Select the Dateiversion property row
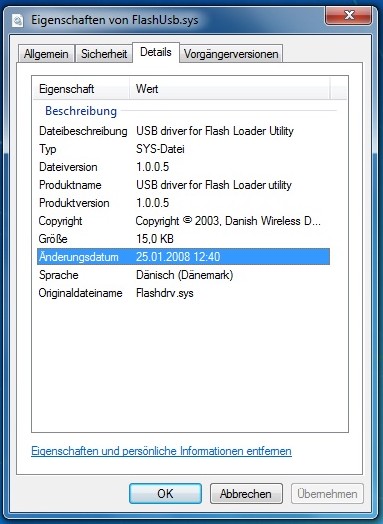This screenshot has width=383, height=524. tap(183, 167)
